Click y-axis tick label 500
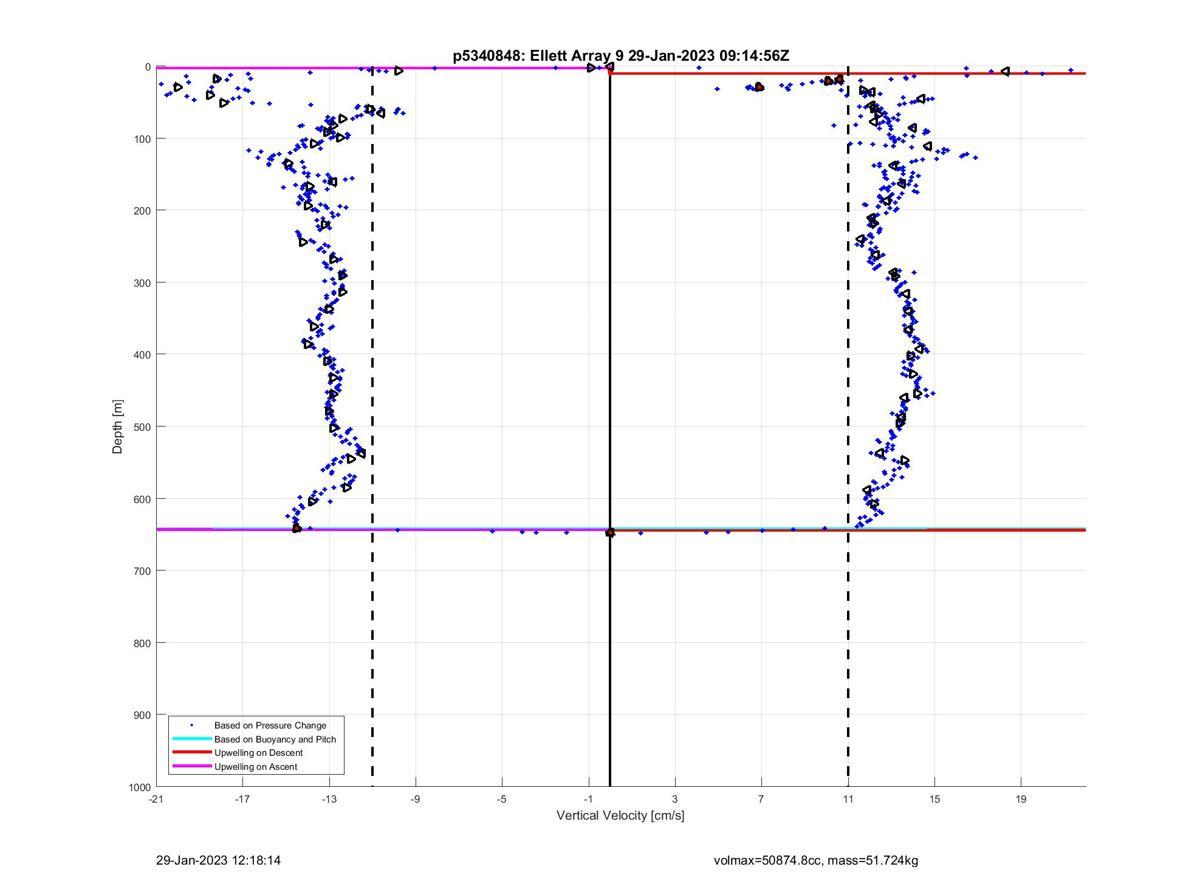 pyautogui.click(x=142, y=427)
